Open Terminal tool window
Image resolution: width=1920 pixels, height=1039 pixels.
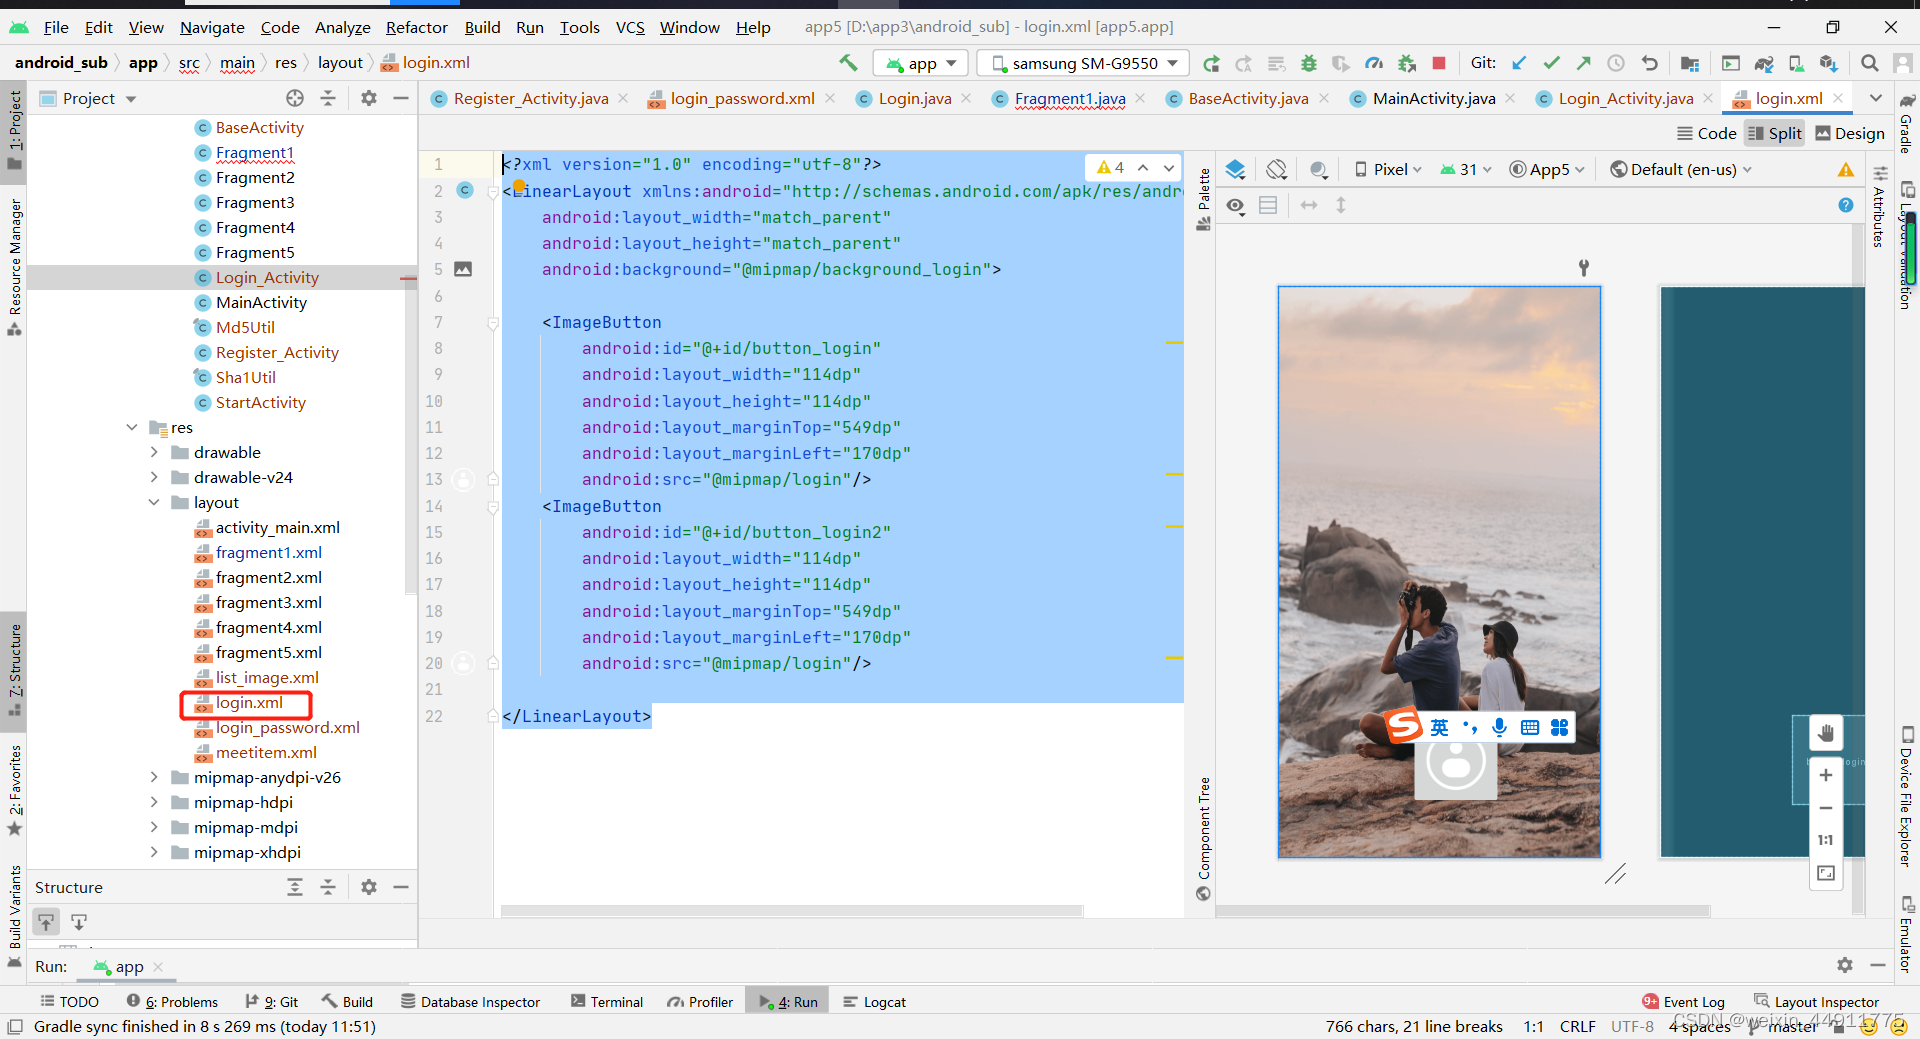[x=606, y=1002]
